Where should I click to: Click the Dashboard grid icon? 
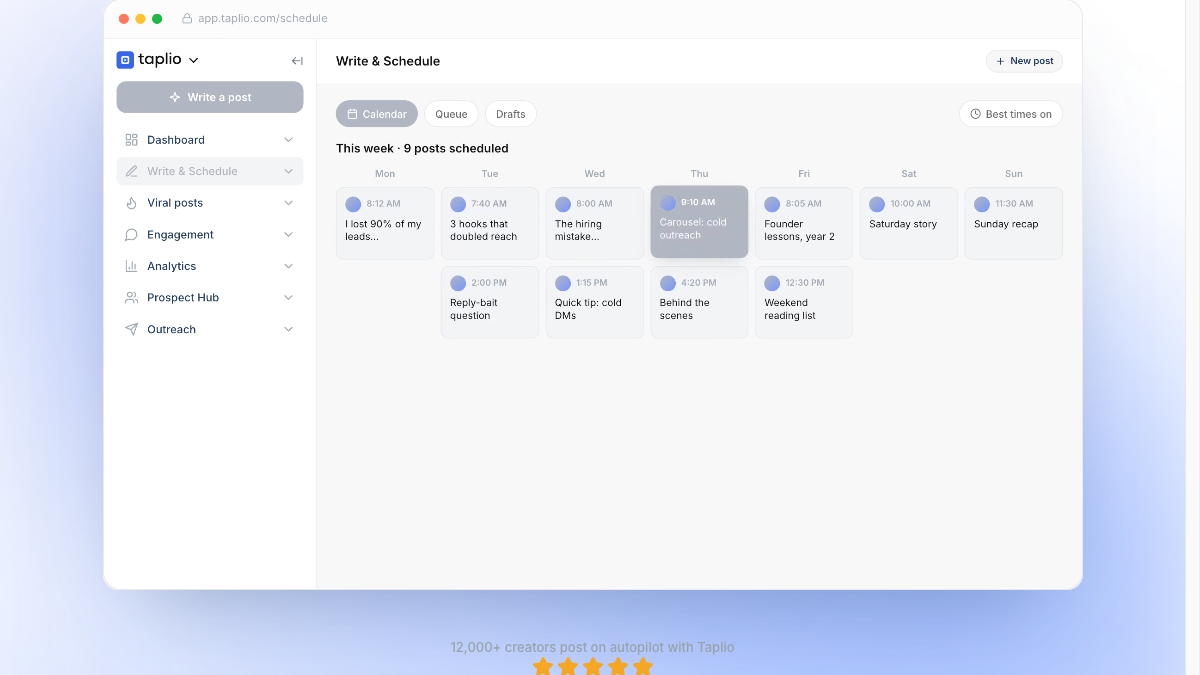coord(131,140)
